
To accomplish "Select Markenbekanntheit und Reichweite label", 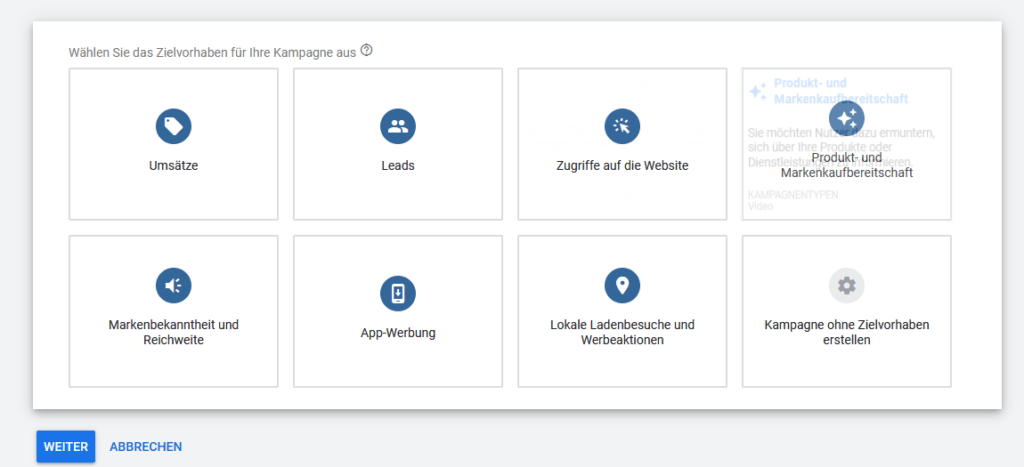I will pyautogui.click(x=173, y=333).
